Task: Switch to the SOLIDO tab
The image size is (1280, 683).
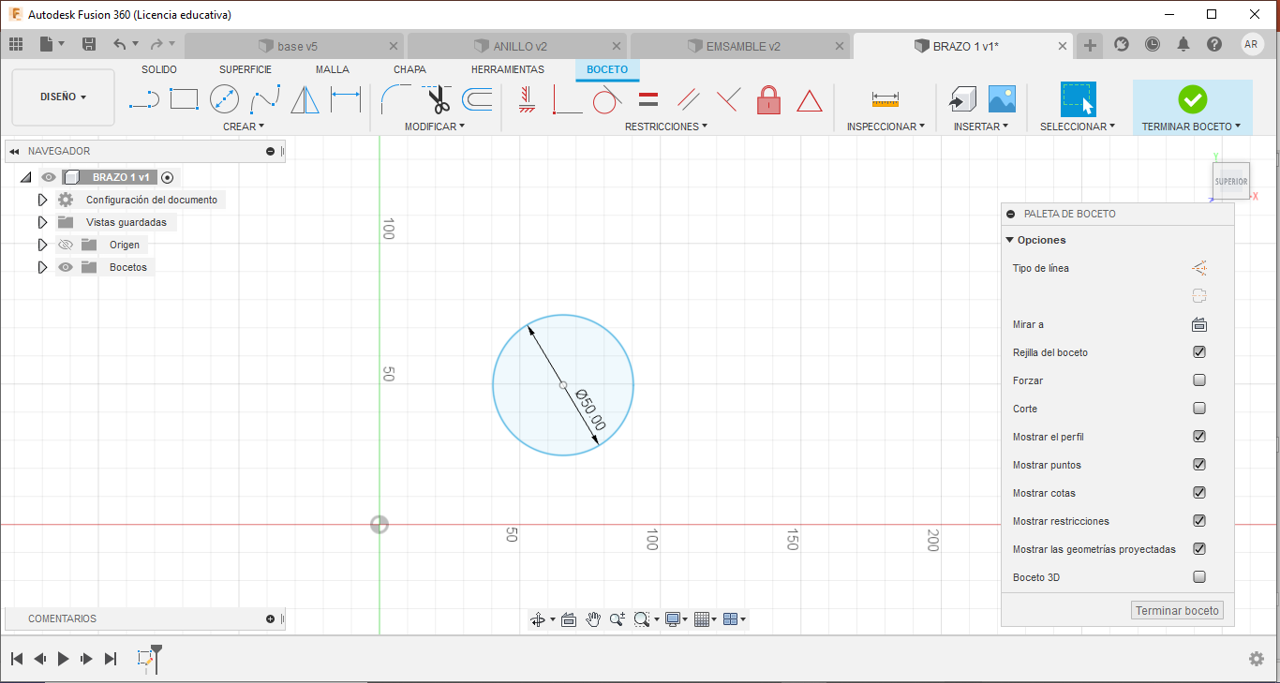Action: [159, 69]
